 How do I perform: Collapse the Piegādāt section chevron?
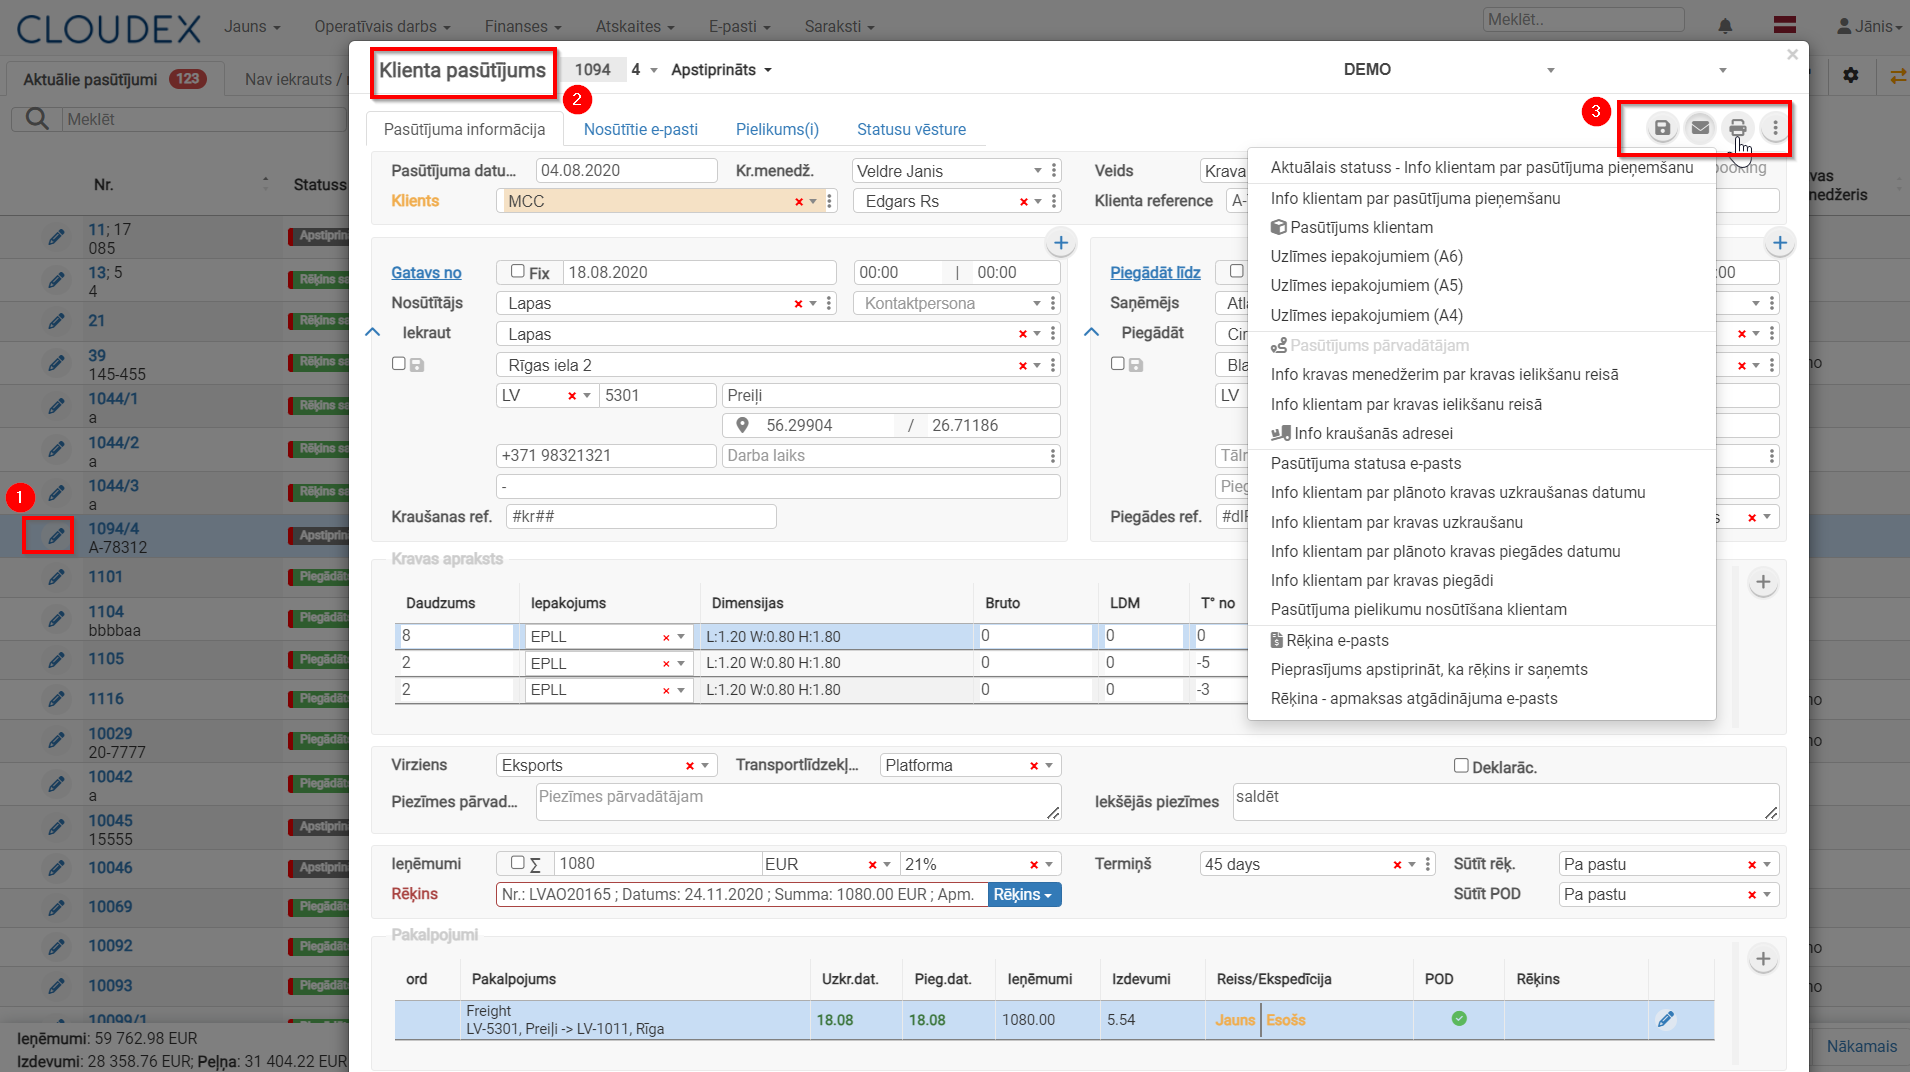[x=1092, y=332]
